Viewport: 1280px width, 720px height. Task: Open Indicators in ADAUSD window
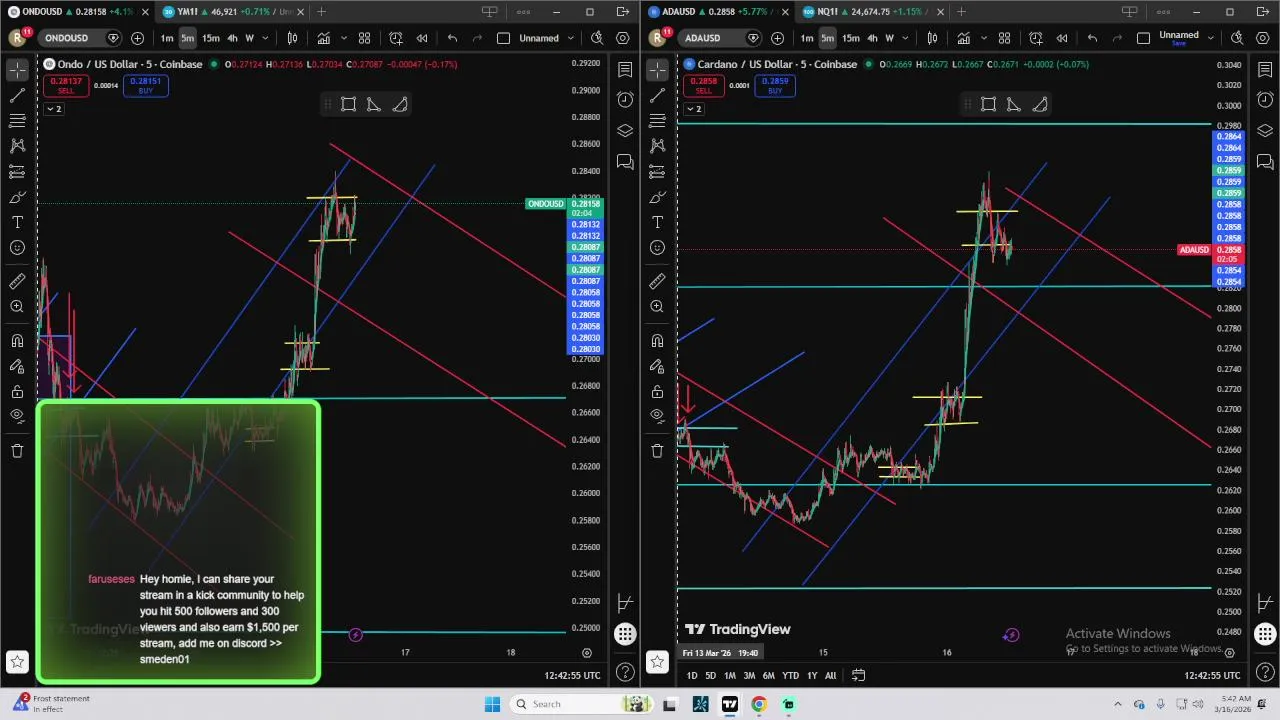pos(964,38)
